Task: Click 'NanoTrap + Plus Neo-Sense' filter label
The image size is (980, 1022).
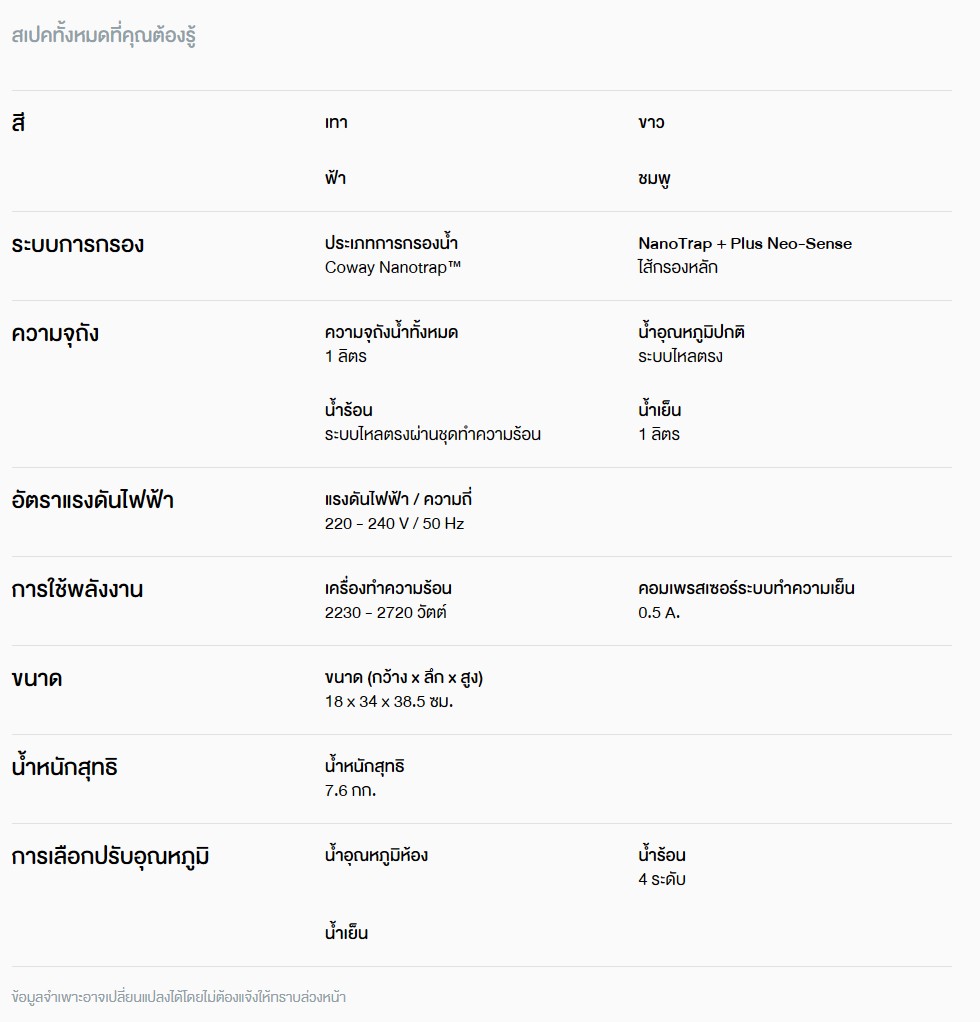Action: point(745,244)
